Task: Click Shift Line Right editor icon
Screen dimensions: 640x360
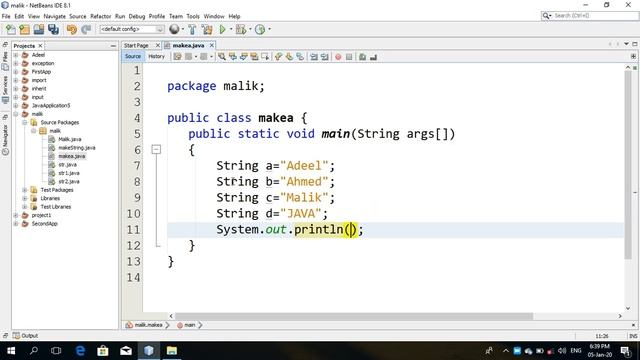Action: pyautogui.click(x=324, y=57)
